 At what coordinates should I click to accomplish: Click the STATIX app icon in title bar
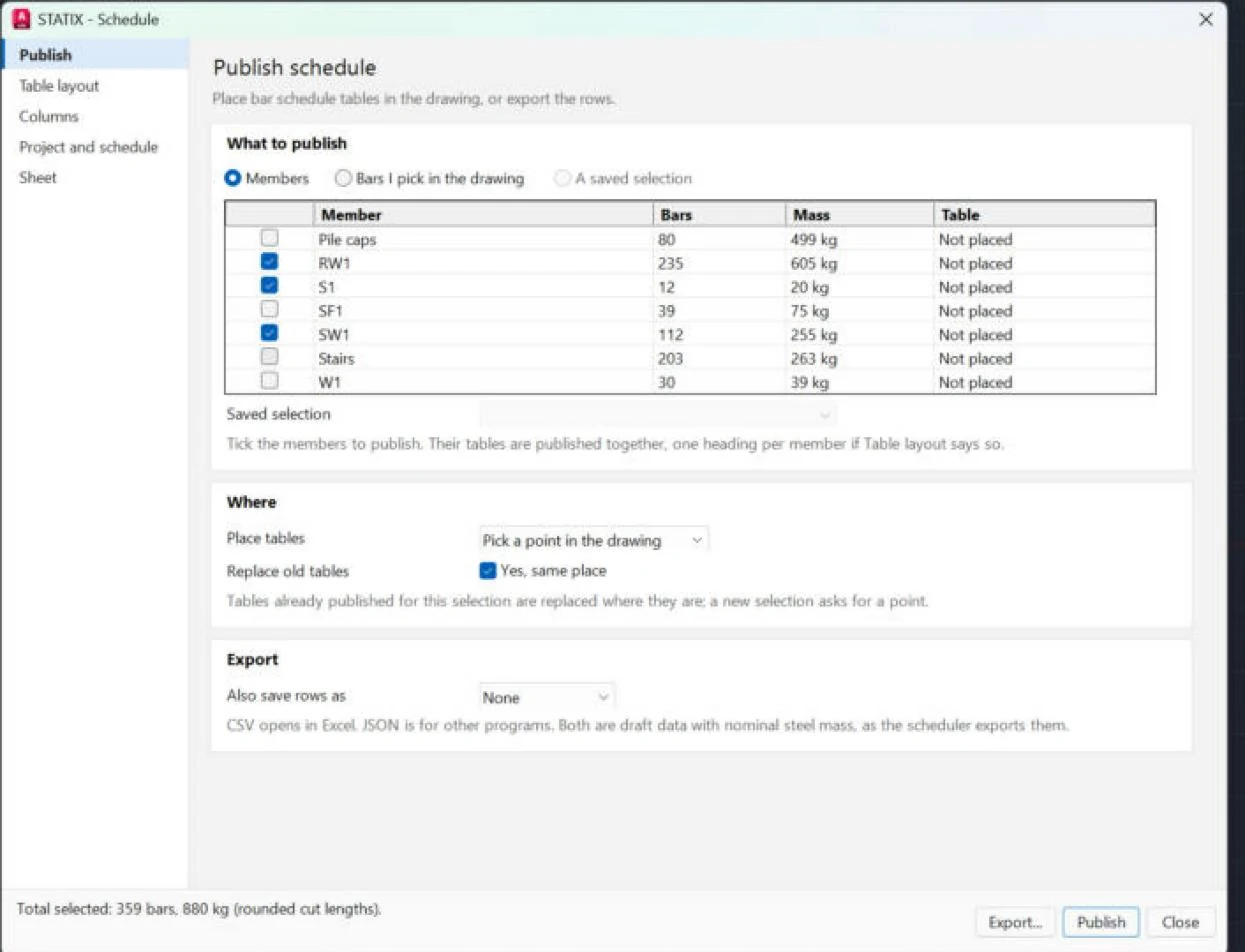20,19
